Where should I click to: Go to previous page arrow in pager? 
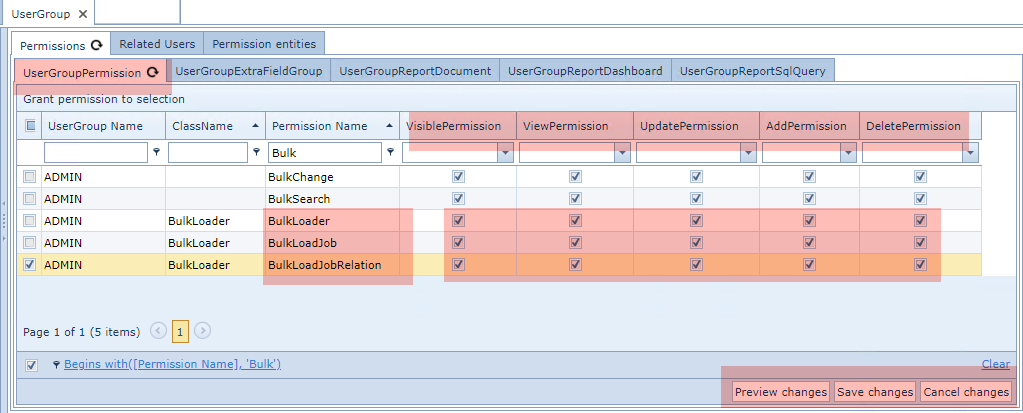pyautogui.click(x=158, y=330)
